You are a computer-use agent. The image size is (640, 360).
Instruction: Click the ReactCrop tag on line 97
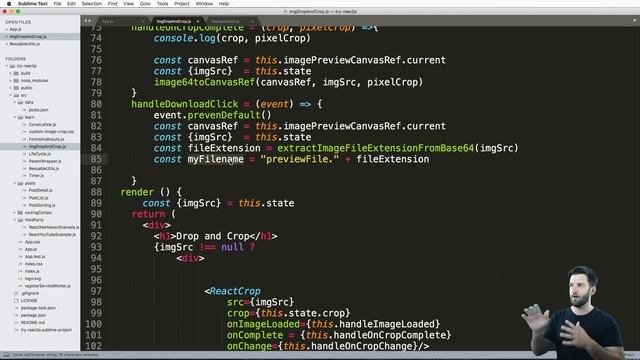tap(235, 291)
